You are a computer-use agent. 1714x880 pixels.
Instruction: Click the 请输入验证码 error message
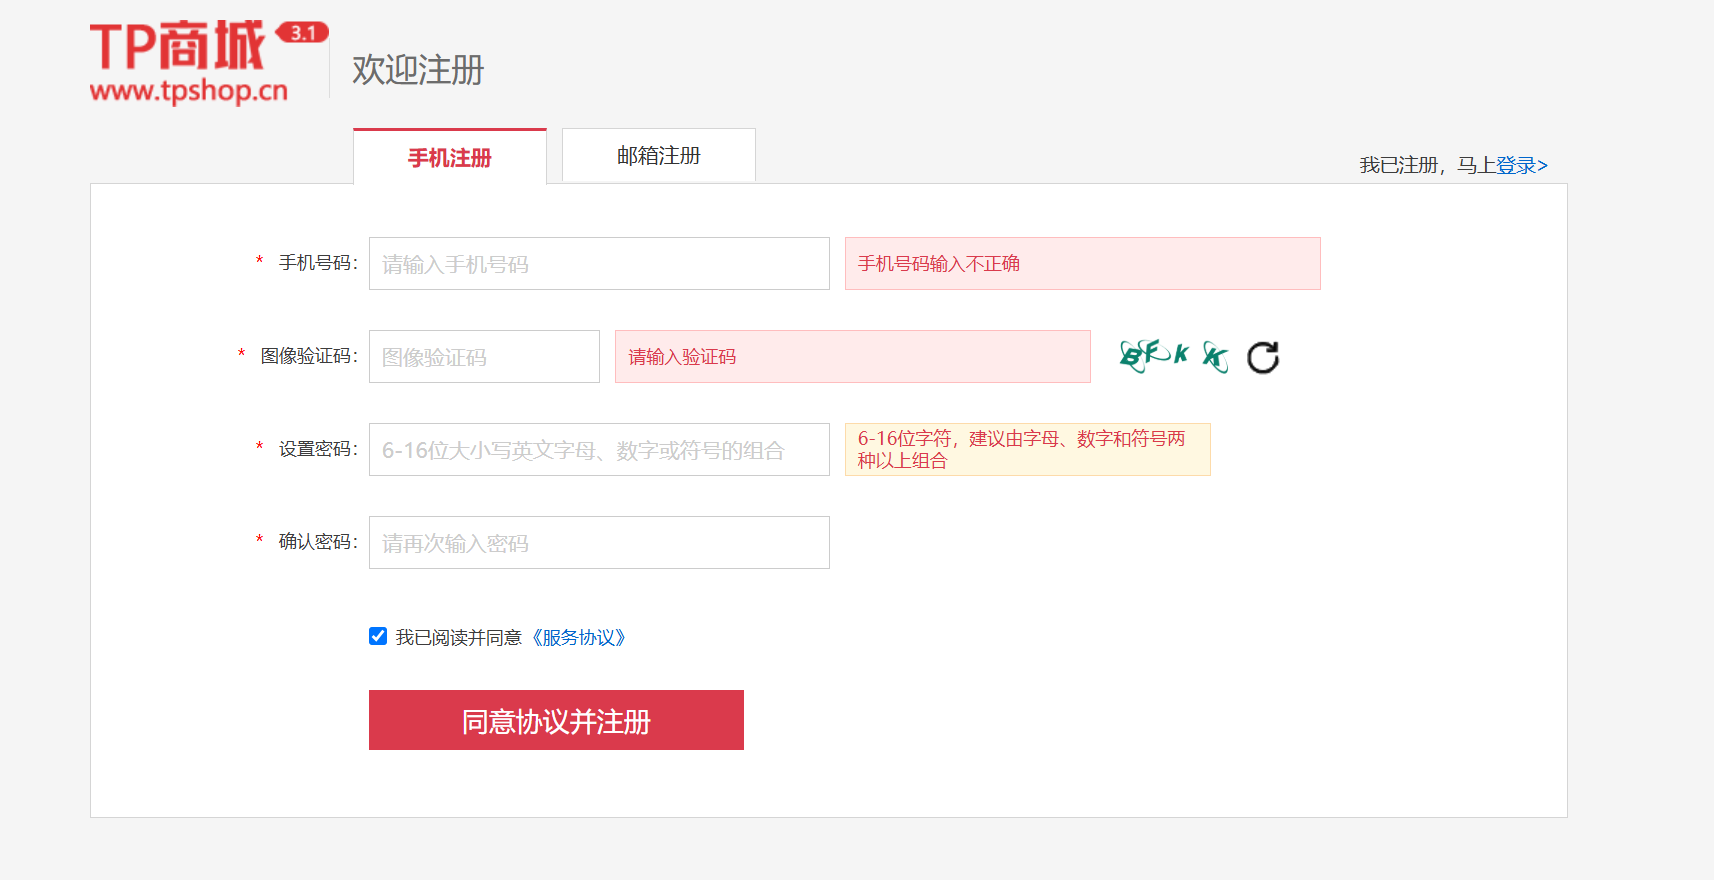853,357
